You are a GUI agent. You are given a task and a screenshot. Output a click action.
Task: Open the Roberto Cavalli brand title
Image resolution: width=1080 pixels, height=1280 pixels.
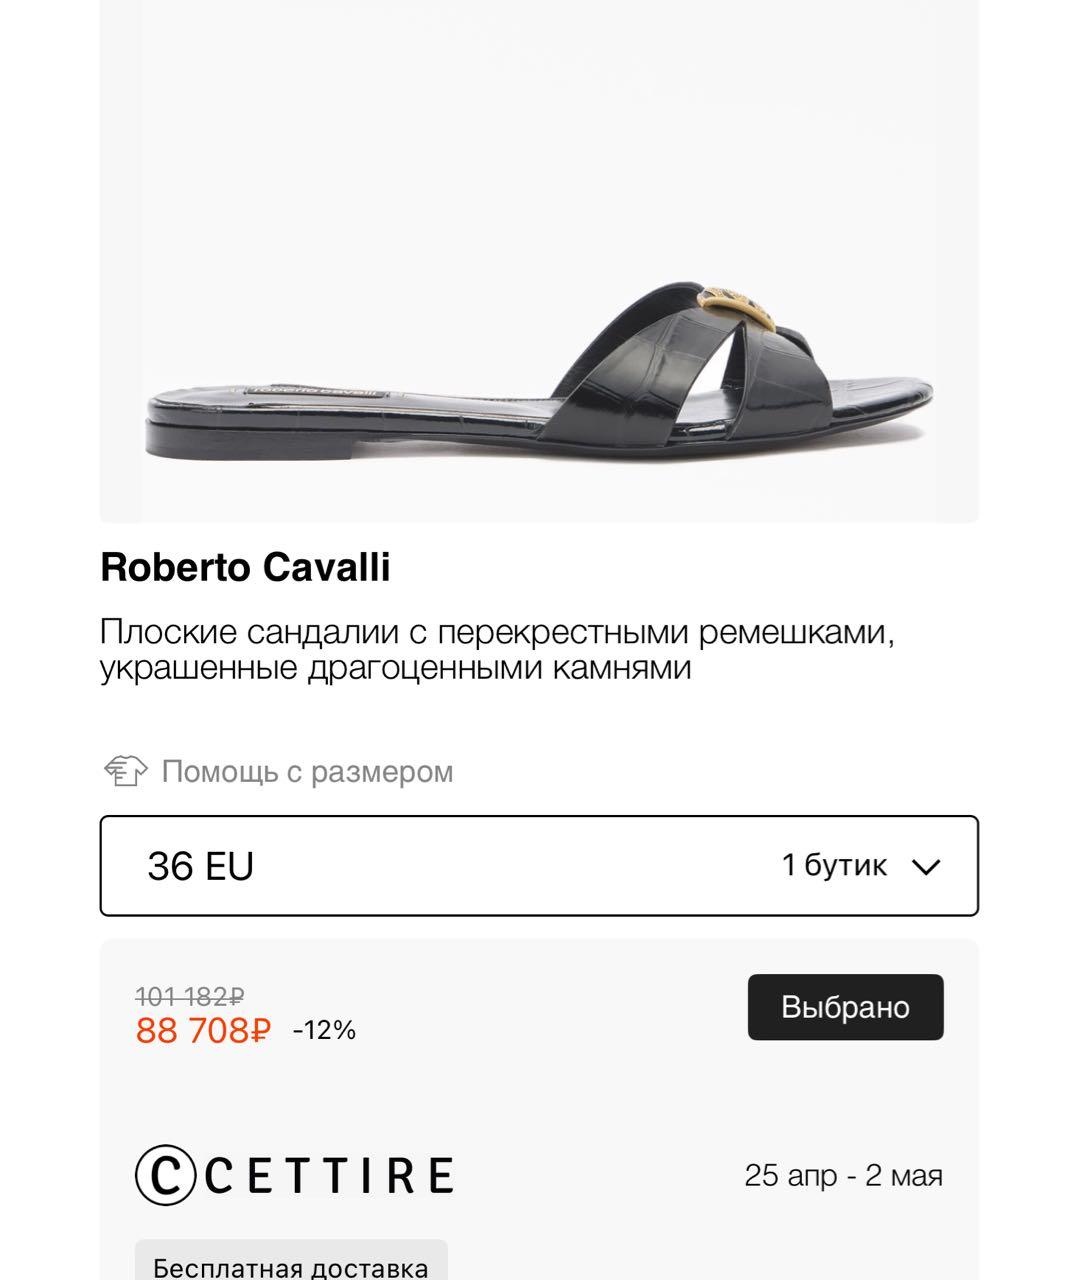point(245,567)
